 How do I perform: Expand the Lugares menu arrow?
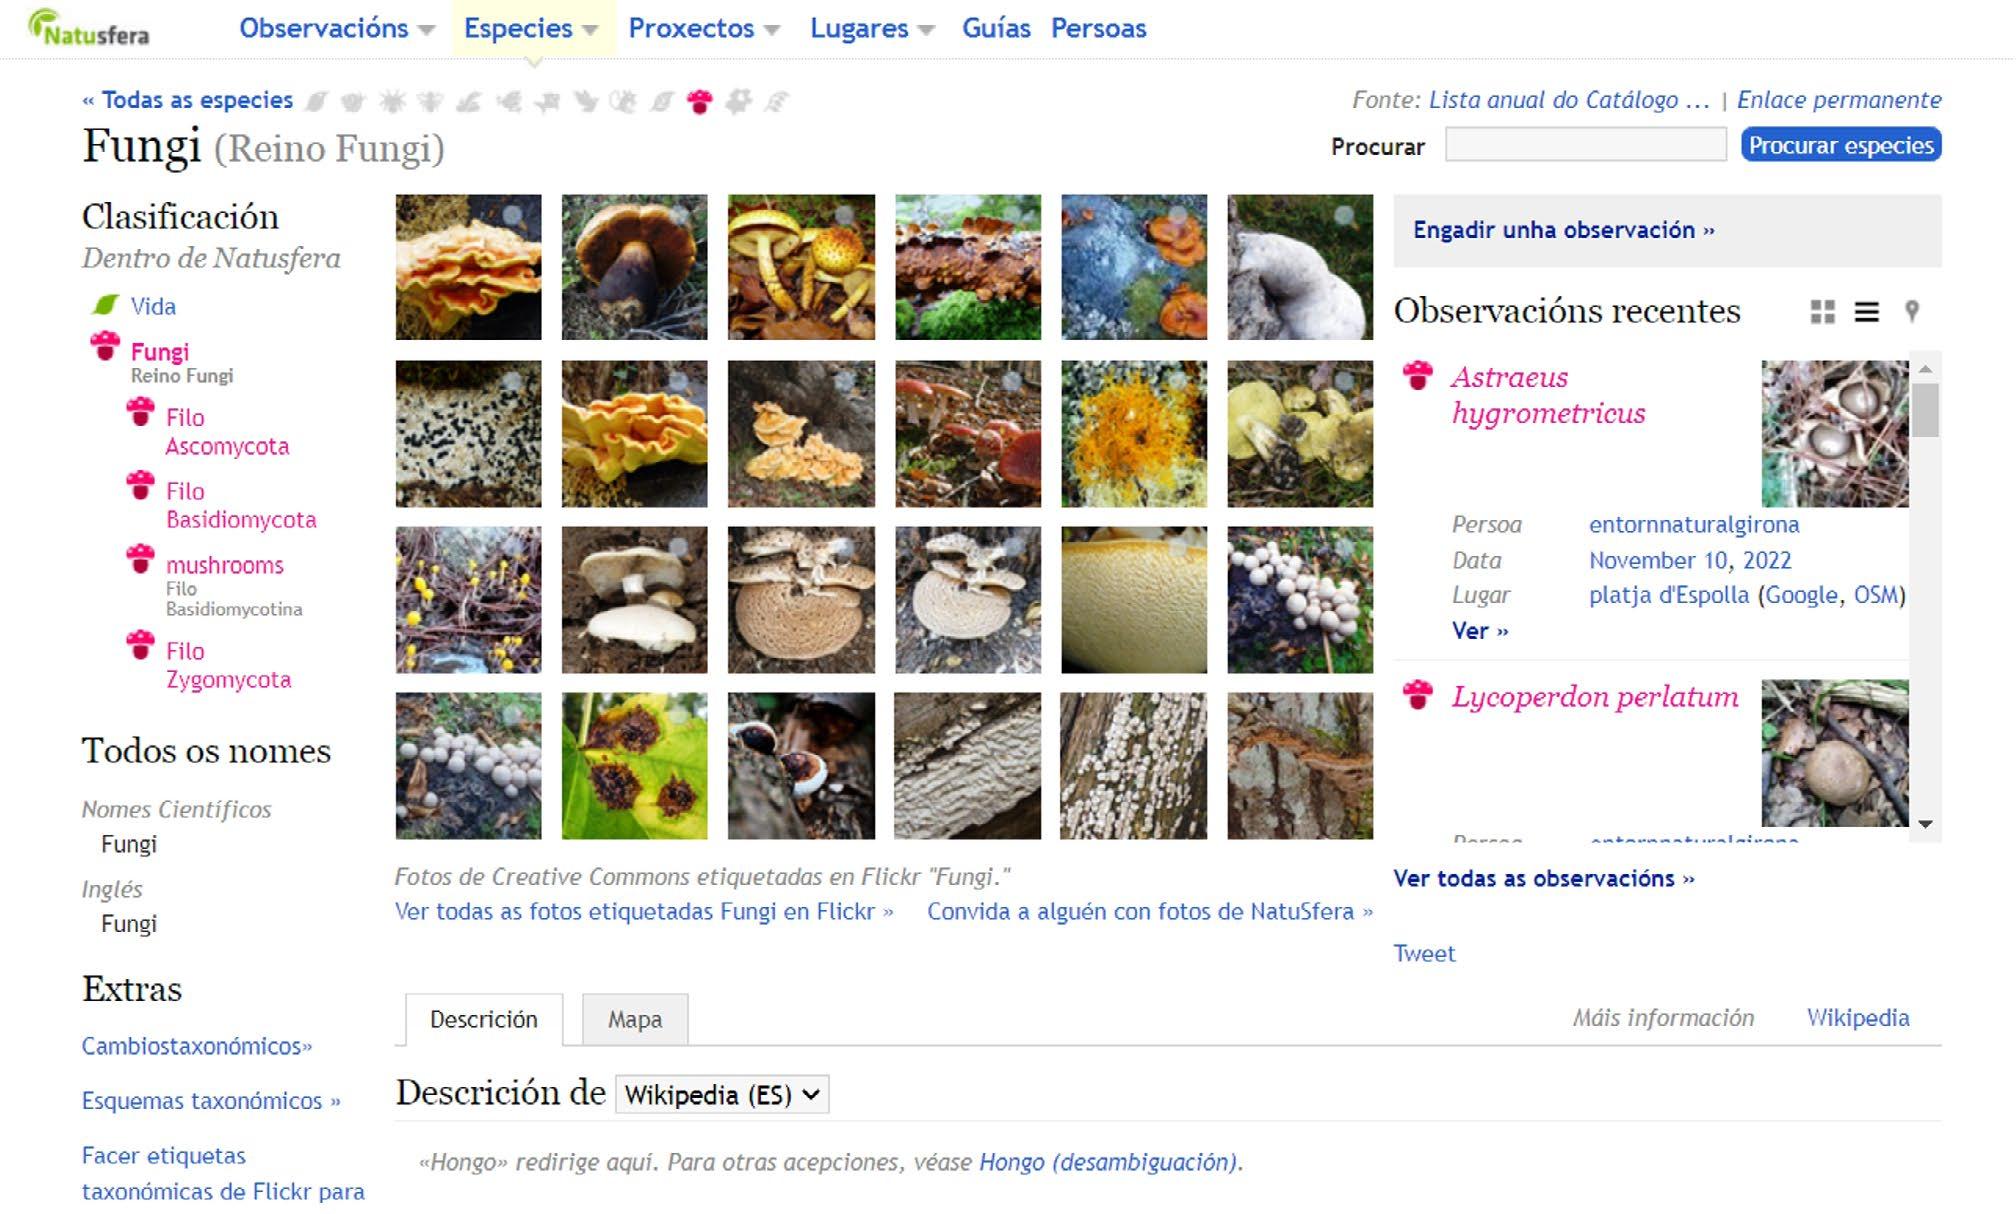(926, 30)
